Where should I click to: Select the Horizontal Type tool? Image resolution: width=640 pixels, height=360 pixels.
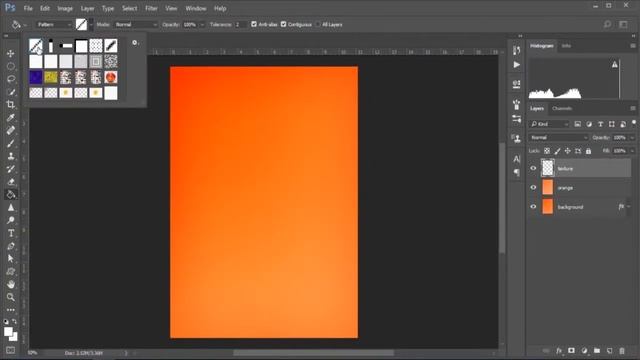tap(11, 233)
